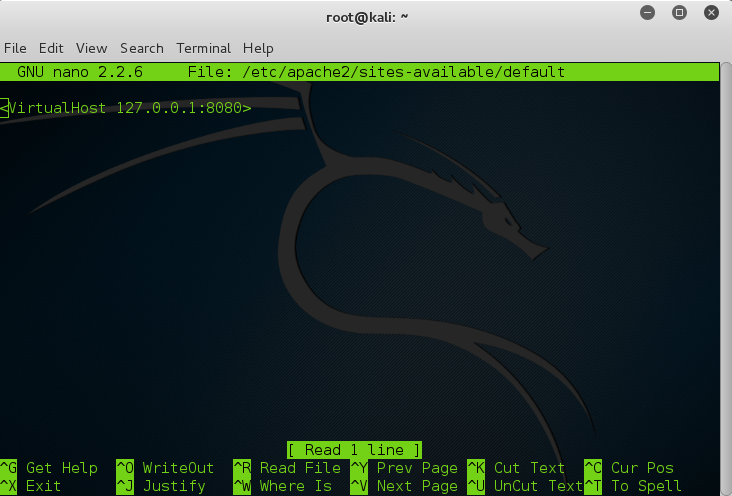Click the 'Read 1 line' status message

tap(354, 450)
